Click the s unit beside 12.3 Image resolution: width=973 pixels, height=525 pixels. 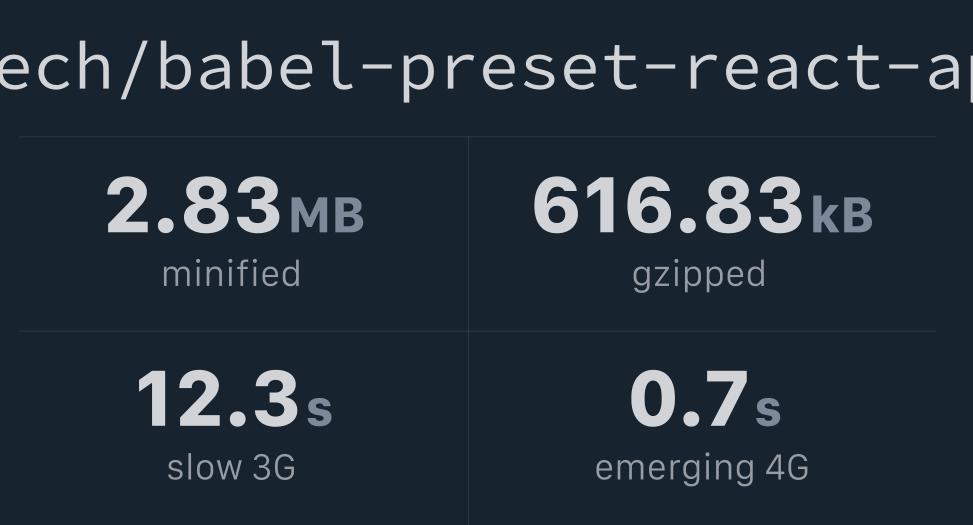coord(320,410)
